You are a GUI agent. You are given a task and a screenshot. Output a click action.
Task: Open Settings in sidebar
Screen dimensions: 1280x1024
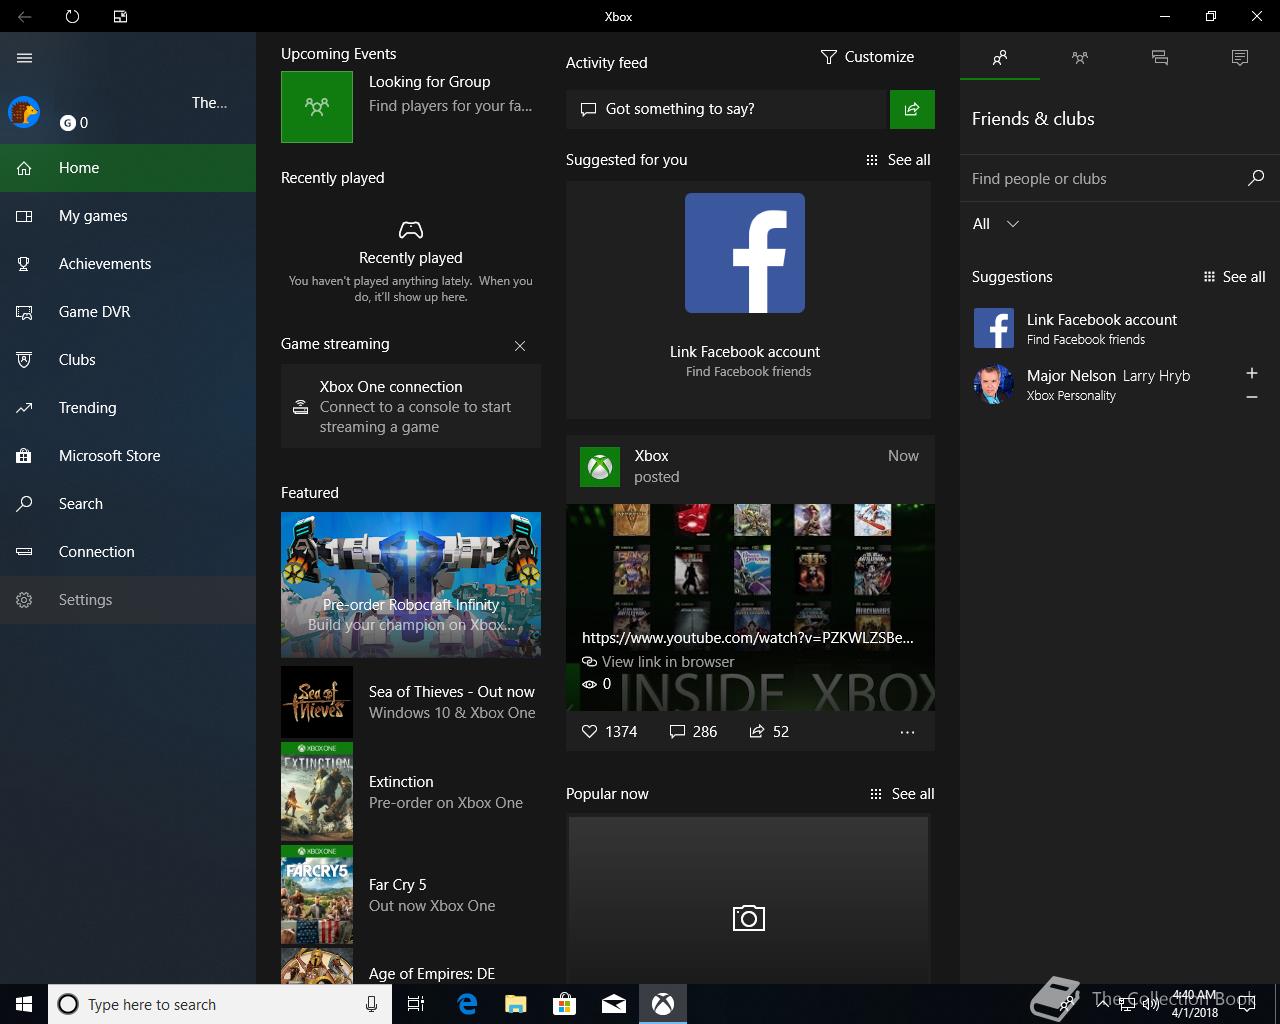point(128,600)
